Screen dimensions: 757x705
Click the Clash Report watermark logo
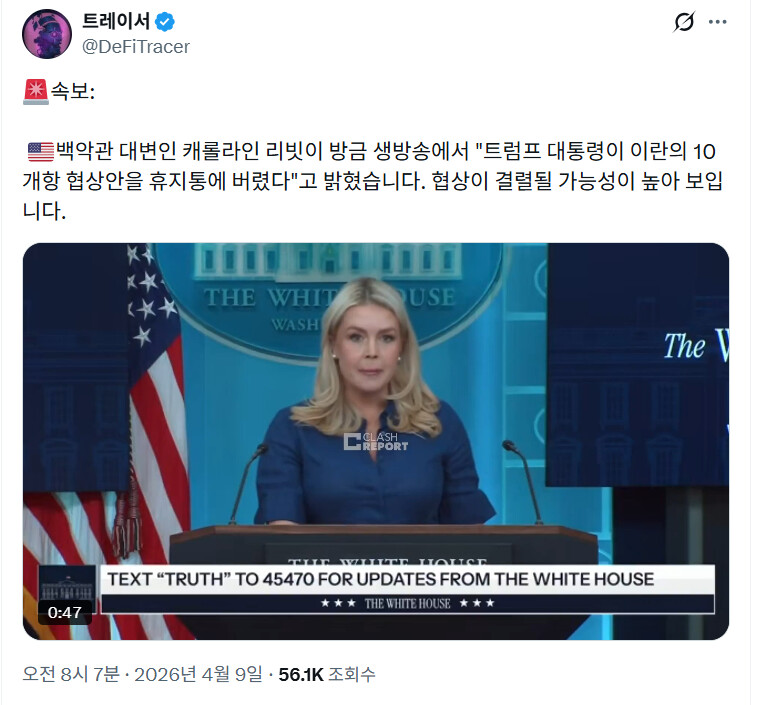pyautogui.click(x=376, y=441)
